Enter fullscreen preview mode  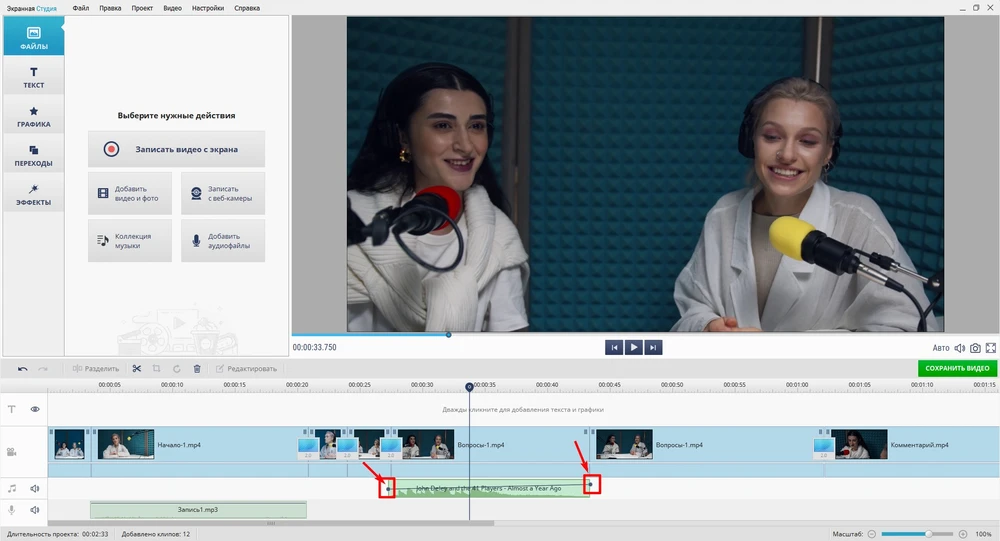pos(991,348)
